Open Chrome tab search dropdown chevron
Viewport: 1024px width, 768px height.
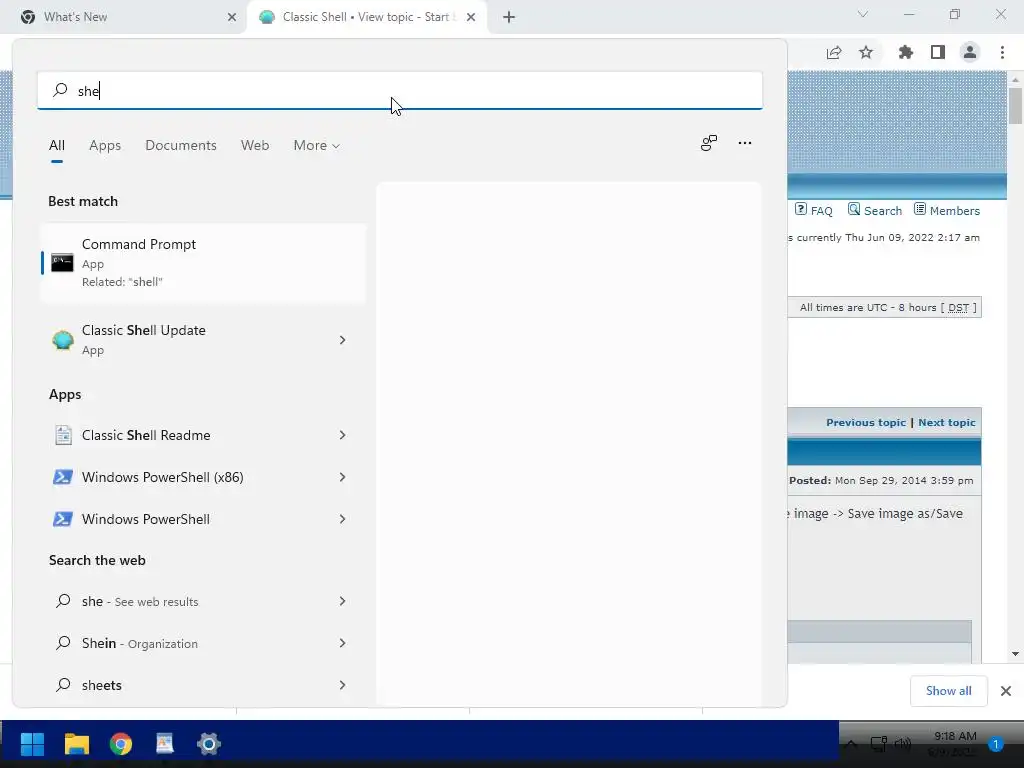click(863, 14)
